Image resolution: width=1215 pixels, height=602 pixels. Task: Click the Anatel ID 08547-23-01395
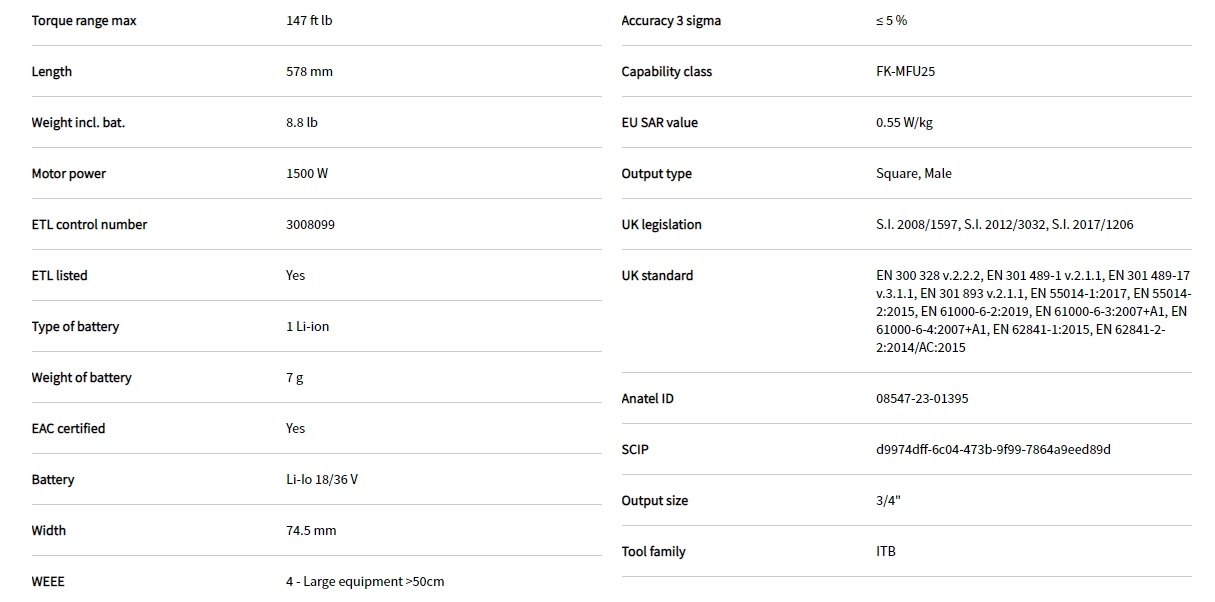(922, 399)
